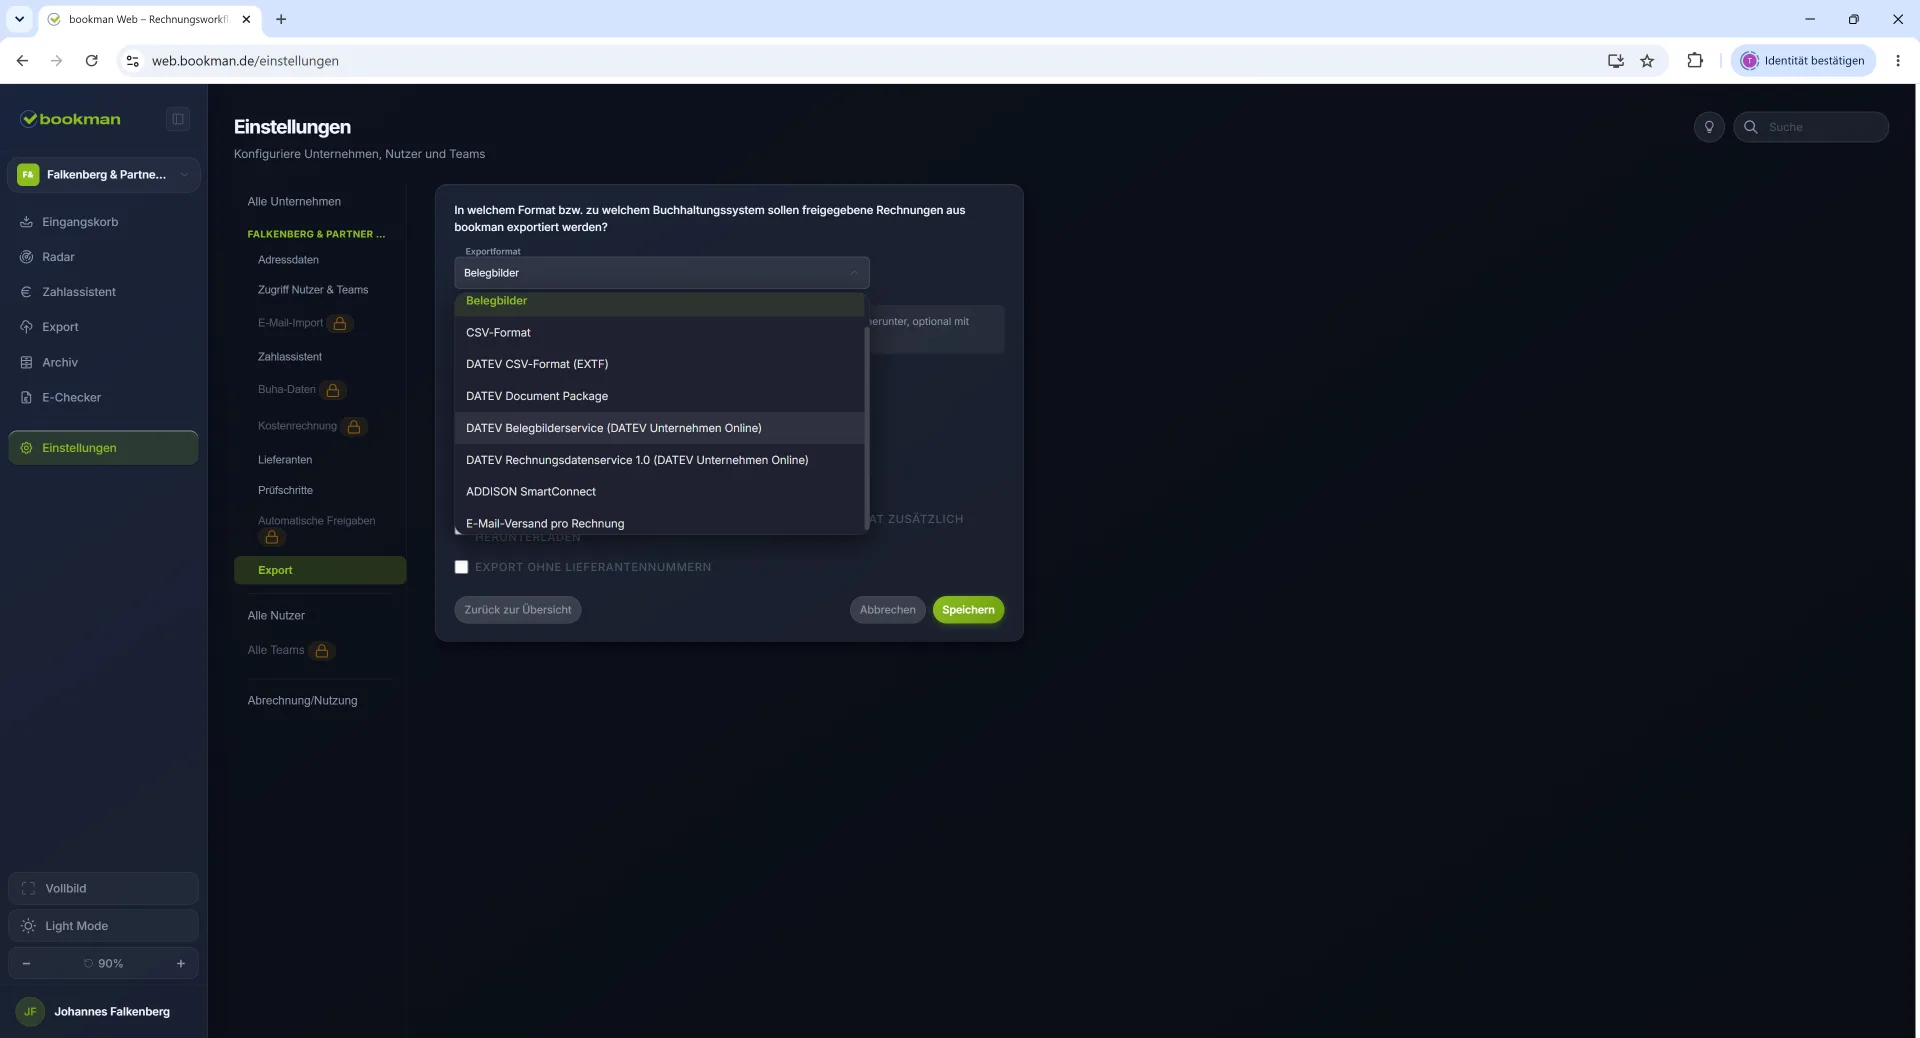Select DATEV CSV-Format (EXTF) option

[659, 364]
